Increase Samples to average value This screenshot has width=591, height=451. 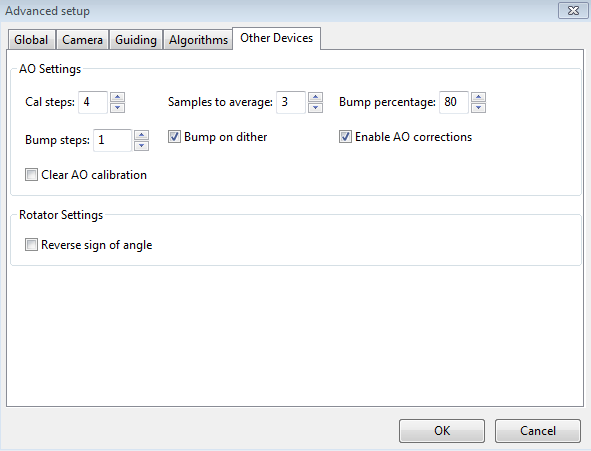(315, 97)
